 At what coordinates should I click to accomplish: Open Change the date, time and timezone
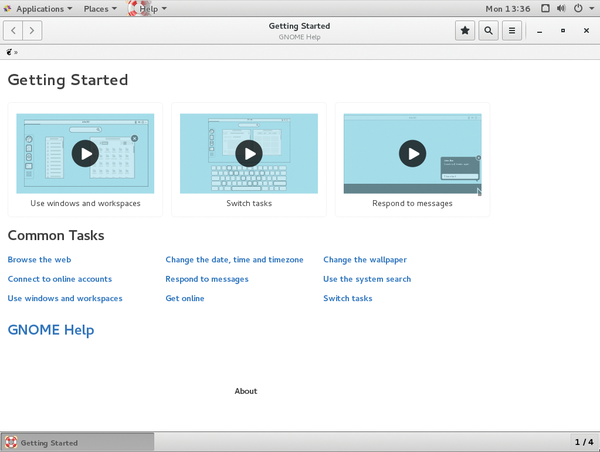pos(234,259)
